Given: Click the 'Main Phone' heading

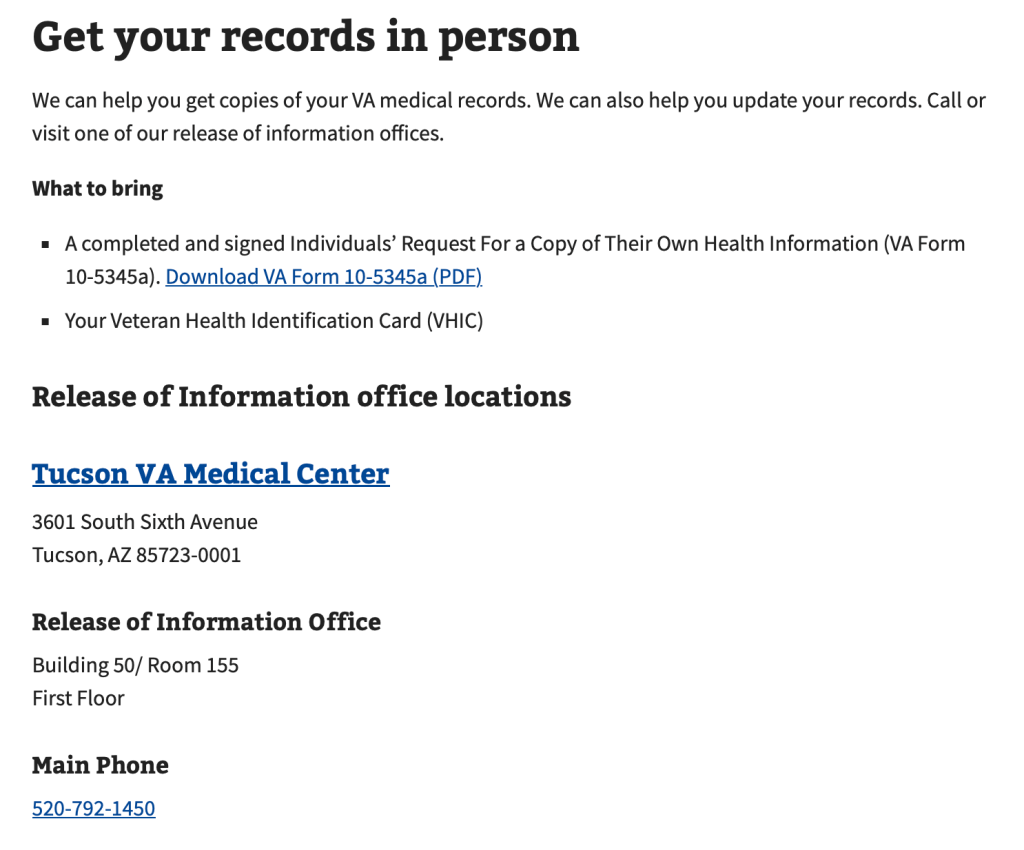Looking at the screenshot, I should pos(100,765).
